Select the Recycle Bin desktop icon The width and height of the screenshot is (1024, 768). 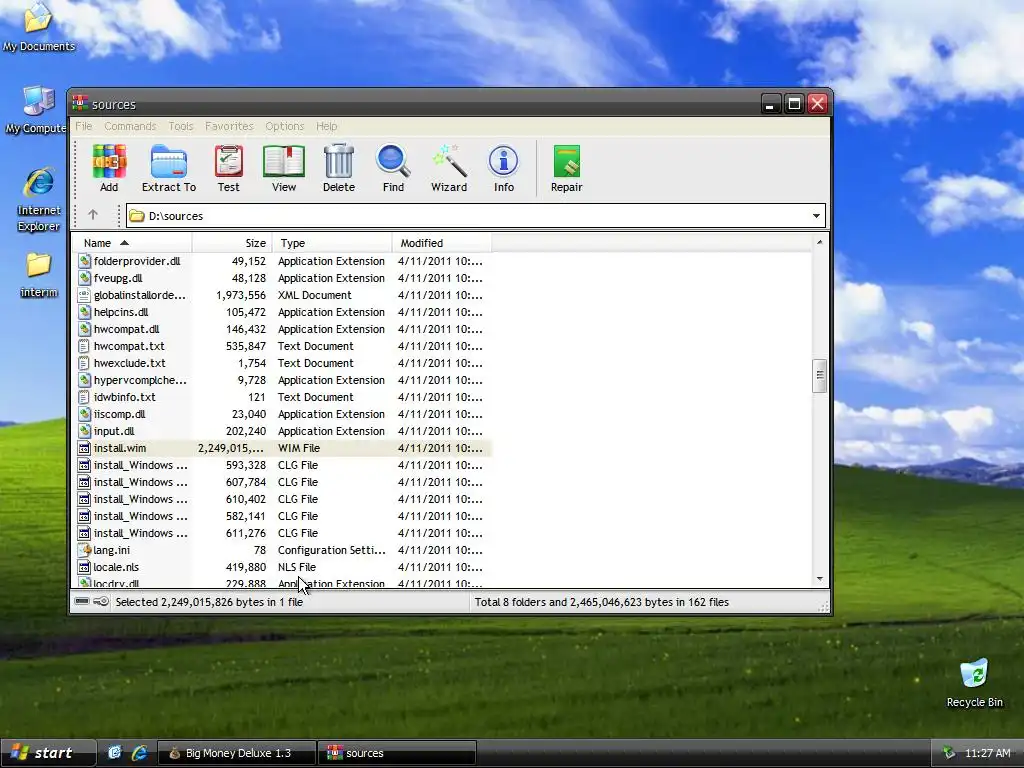pos(974,683)
